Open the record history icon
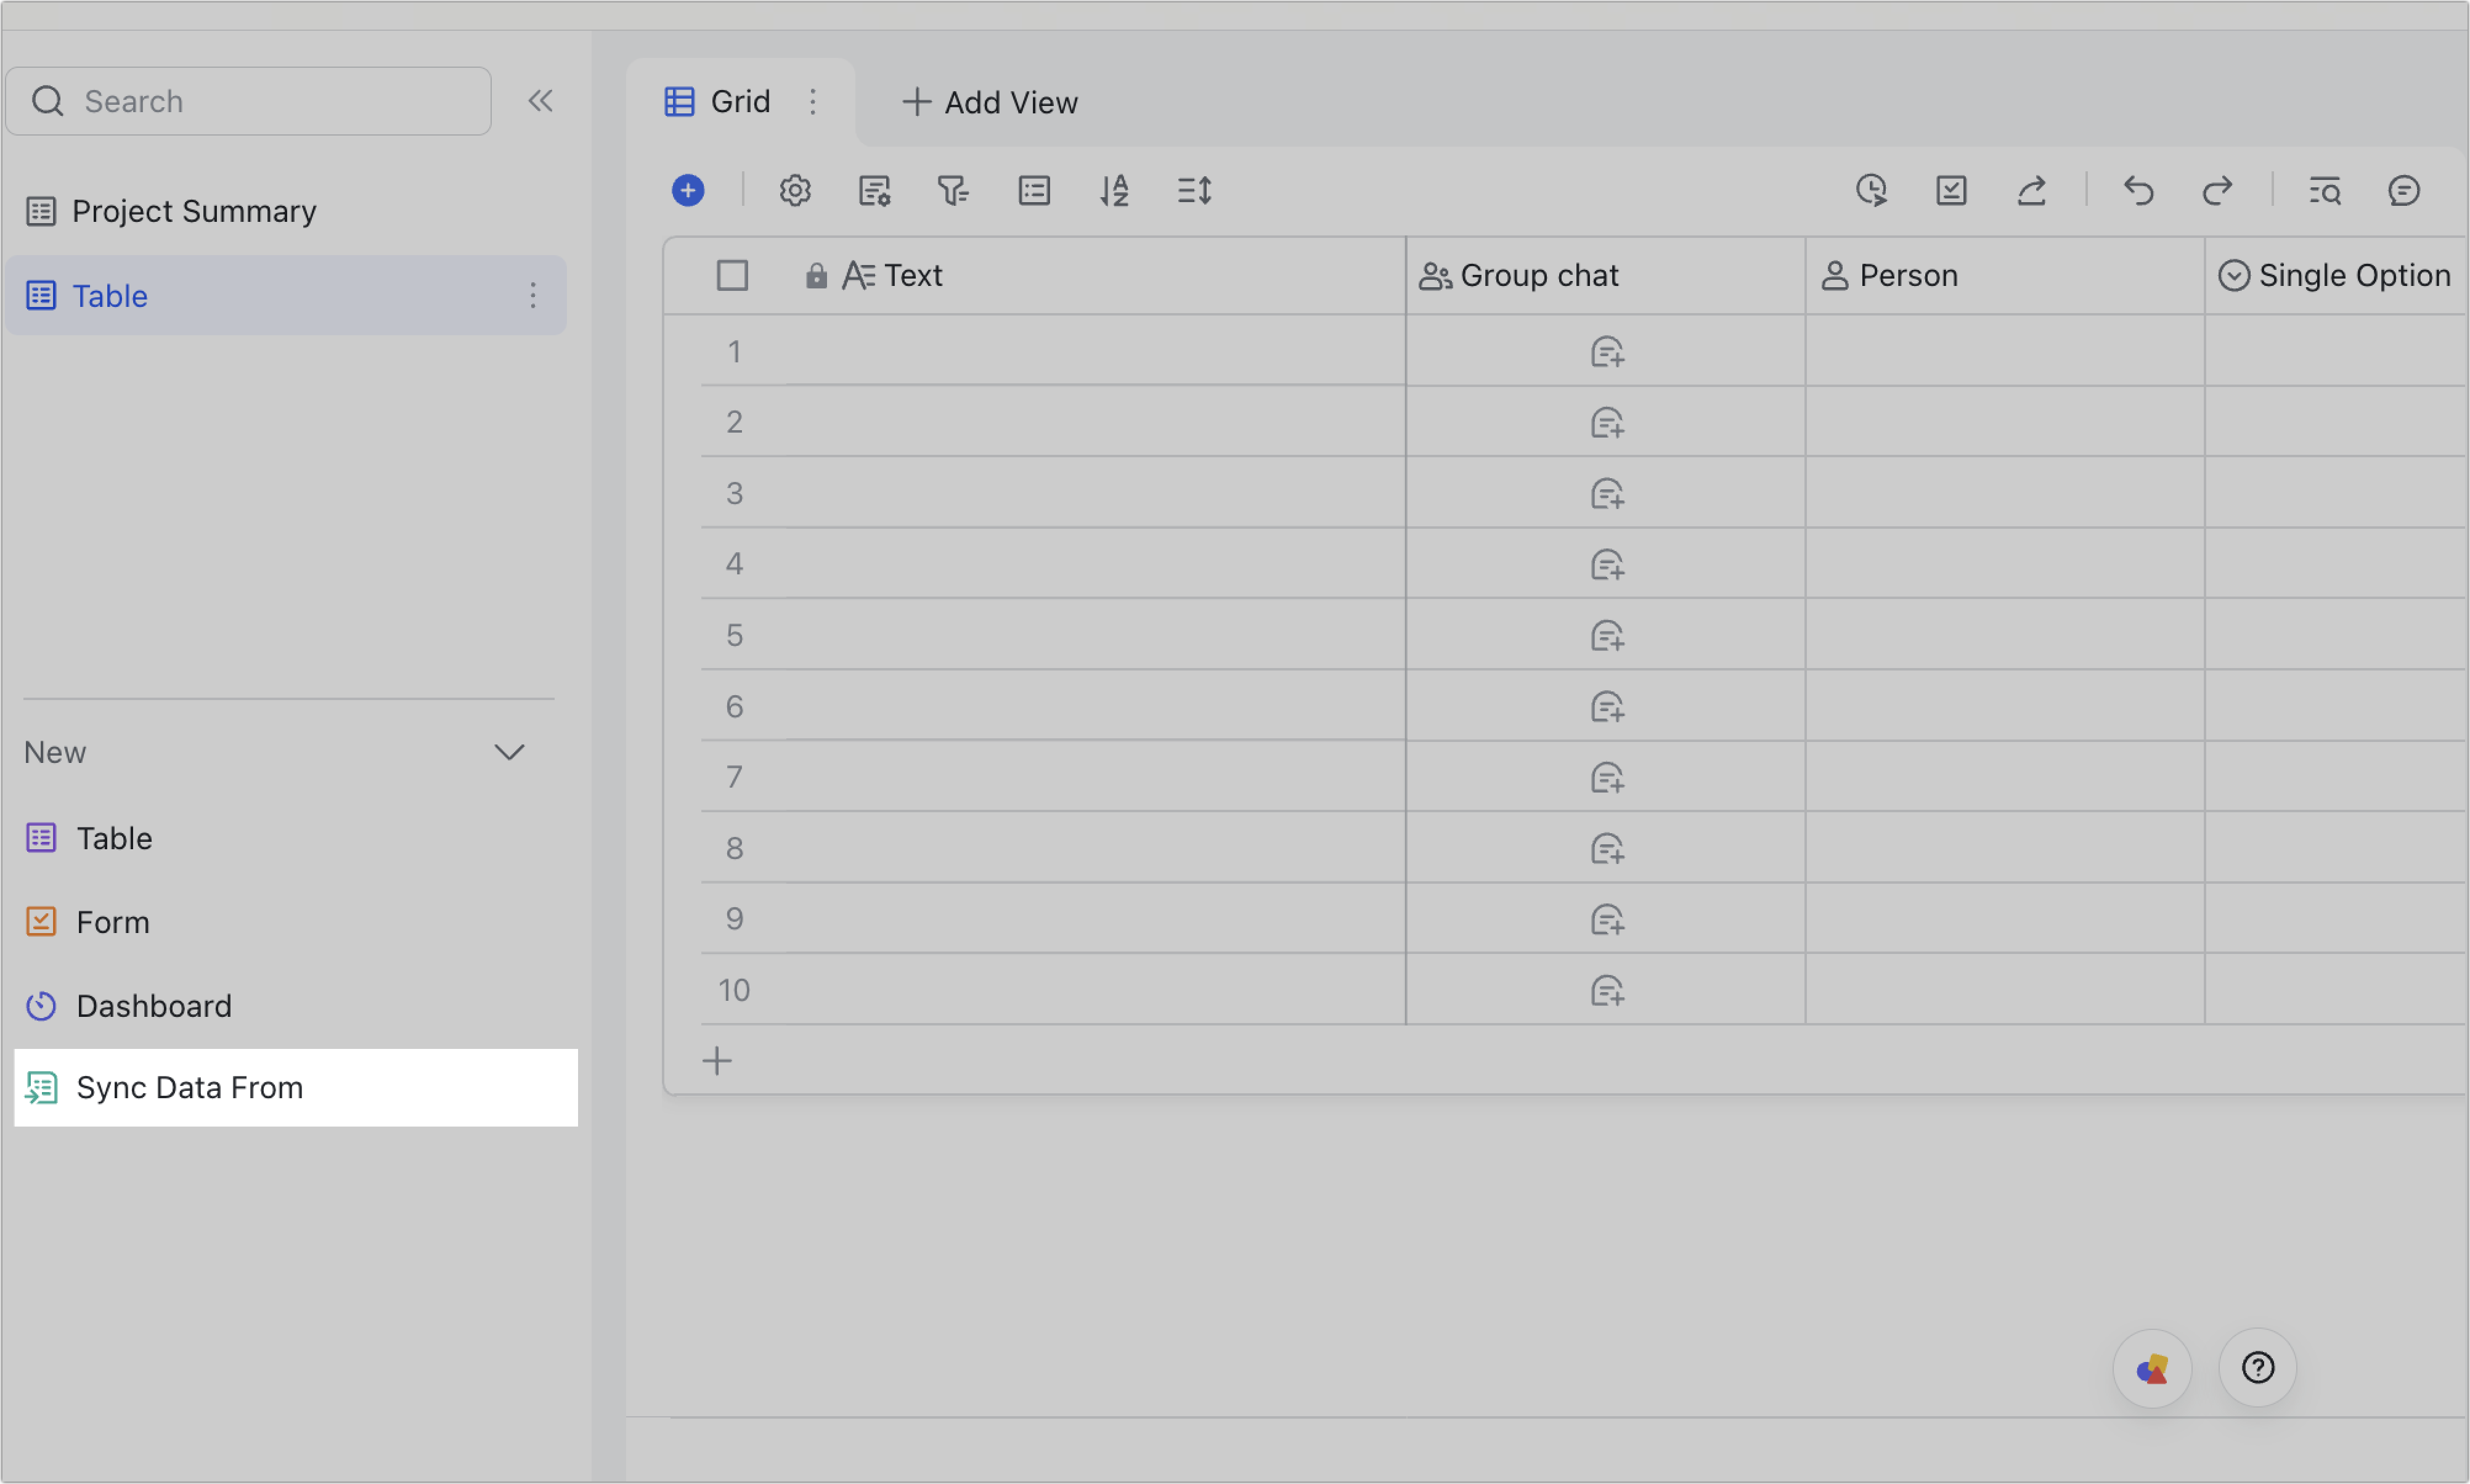This screenshot has height=1484, width=2470. [1872, 190]
